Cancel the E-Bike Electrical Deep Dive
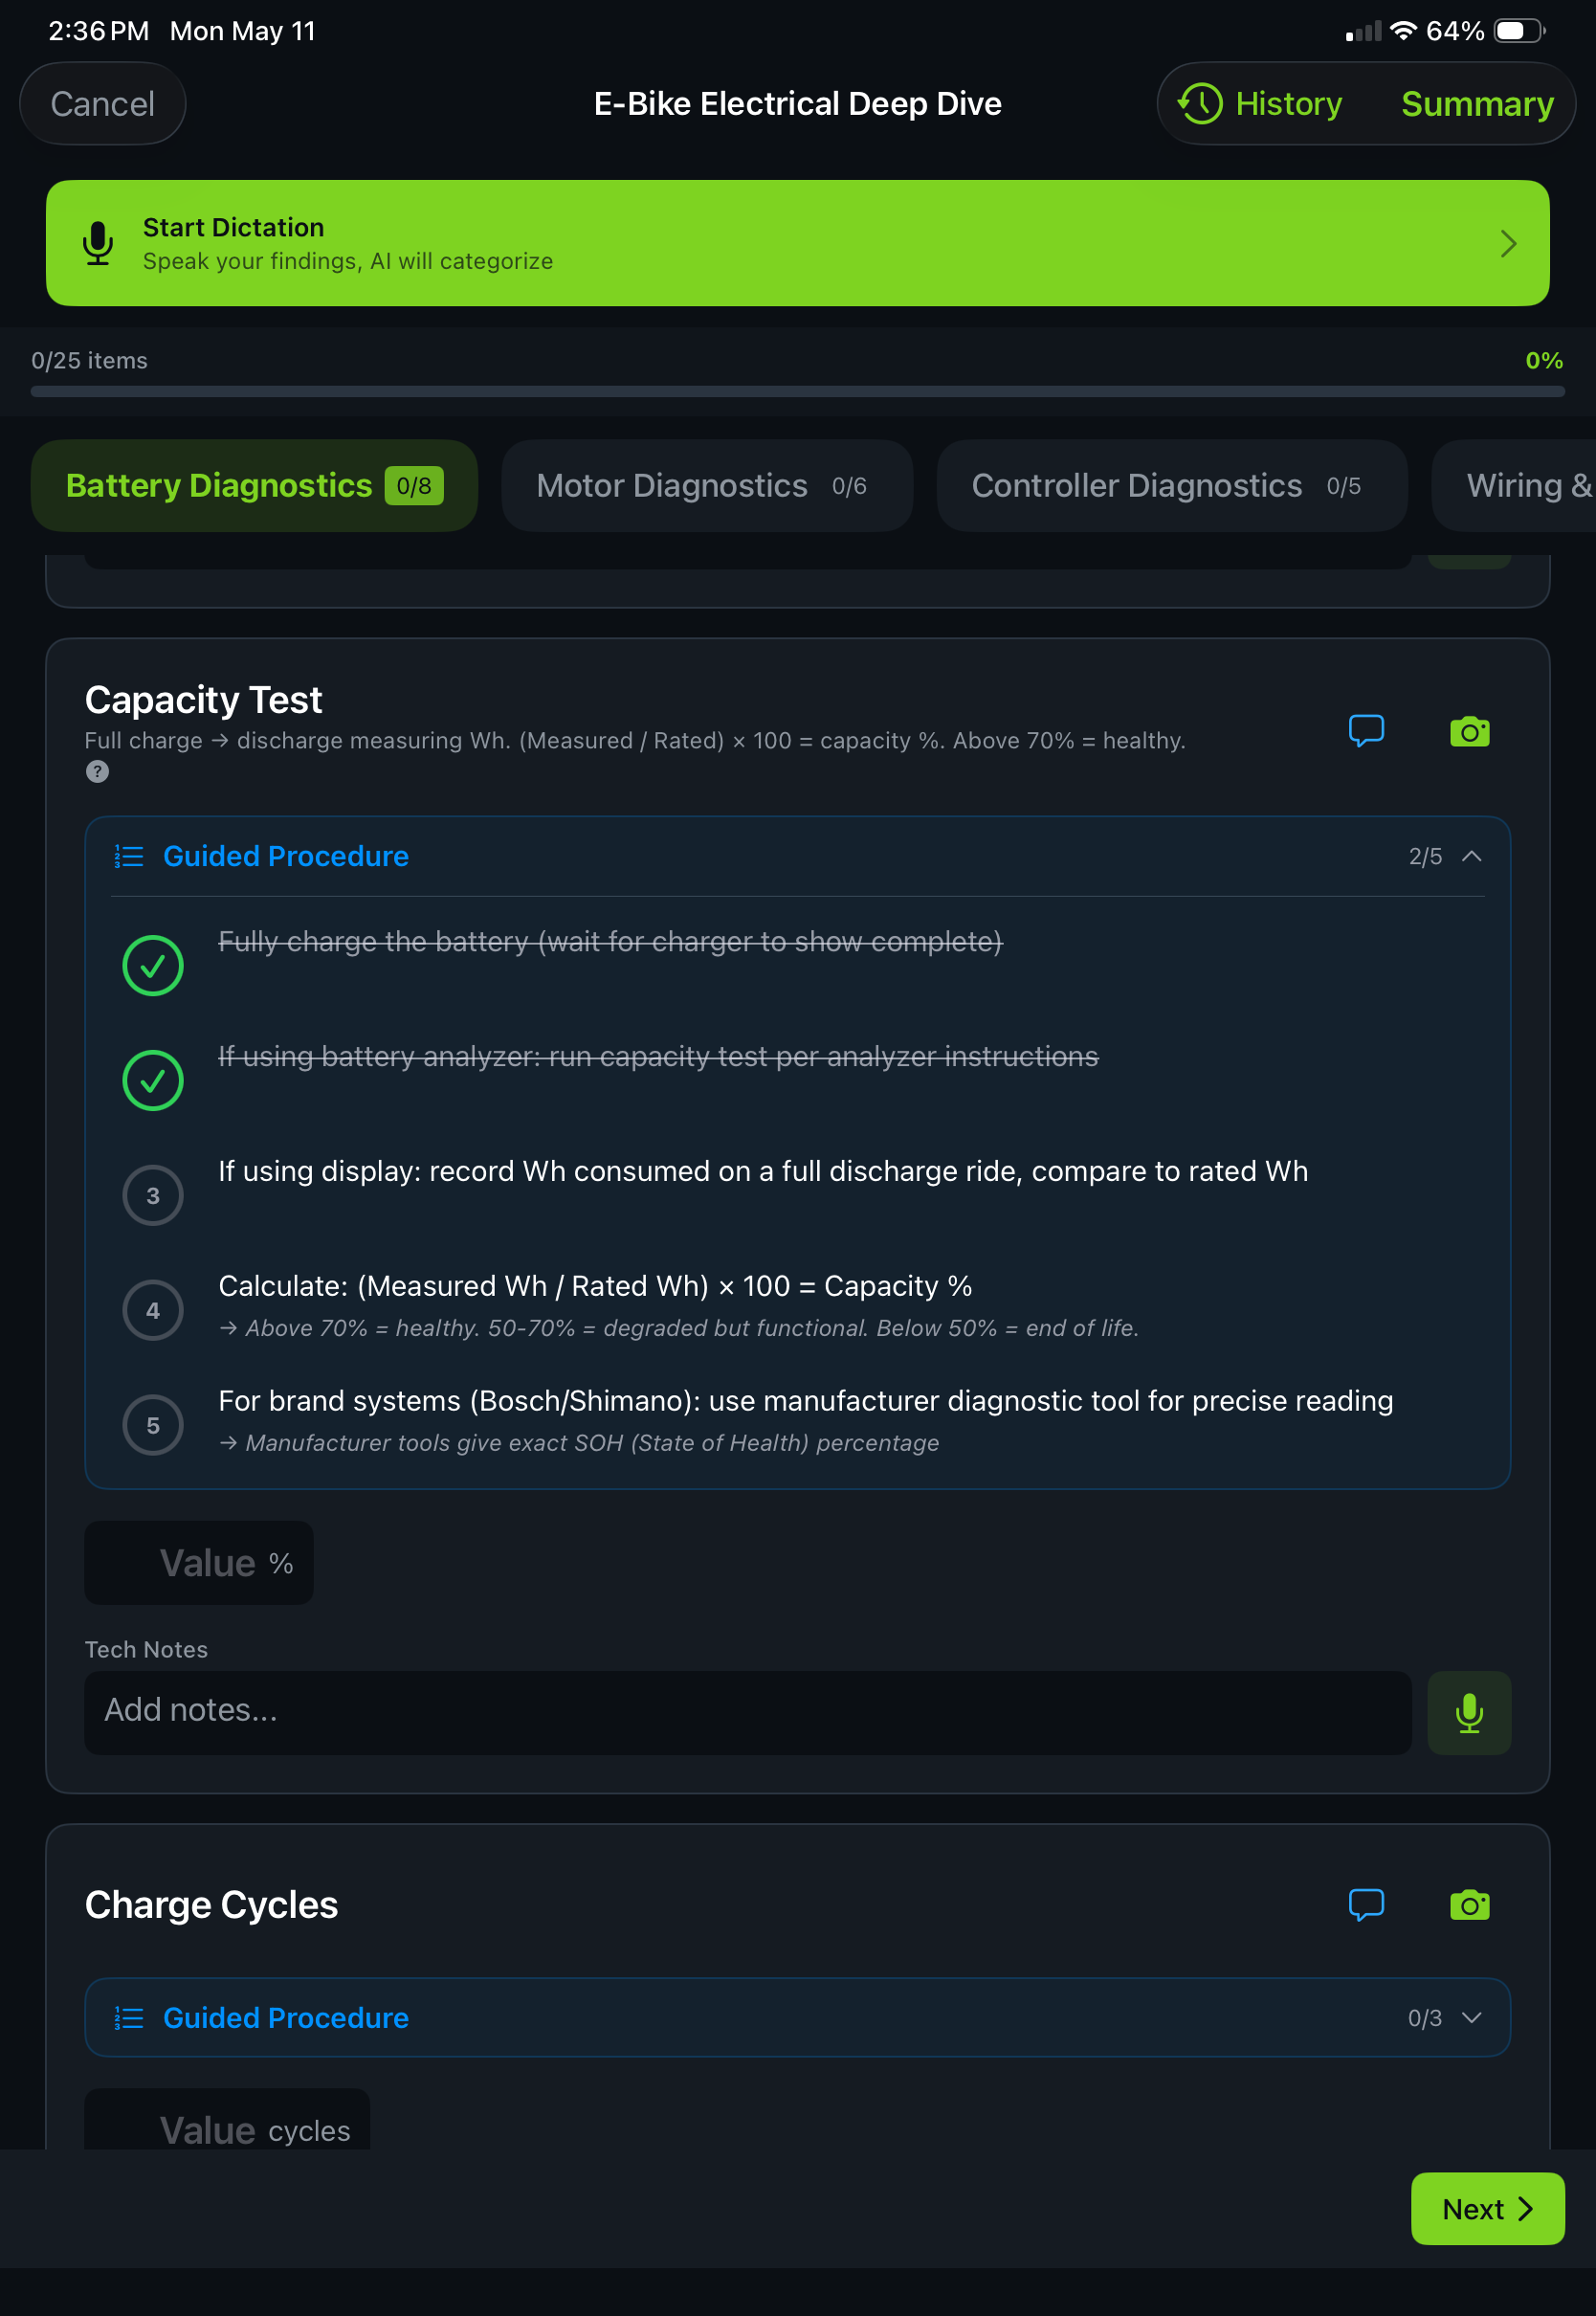 pos(103,104)
